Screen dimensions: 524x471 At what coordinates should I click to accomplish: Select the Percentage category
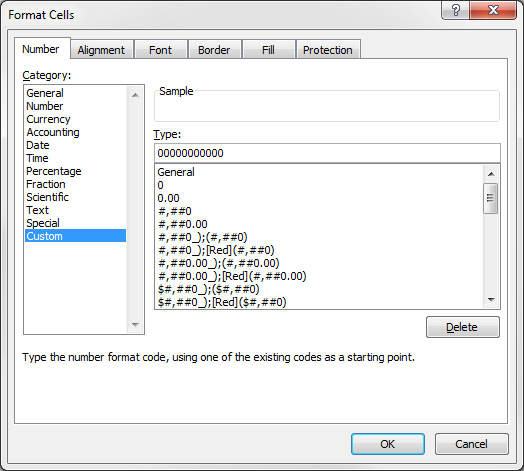click(54, 171)
